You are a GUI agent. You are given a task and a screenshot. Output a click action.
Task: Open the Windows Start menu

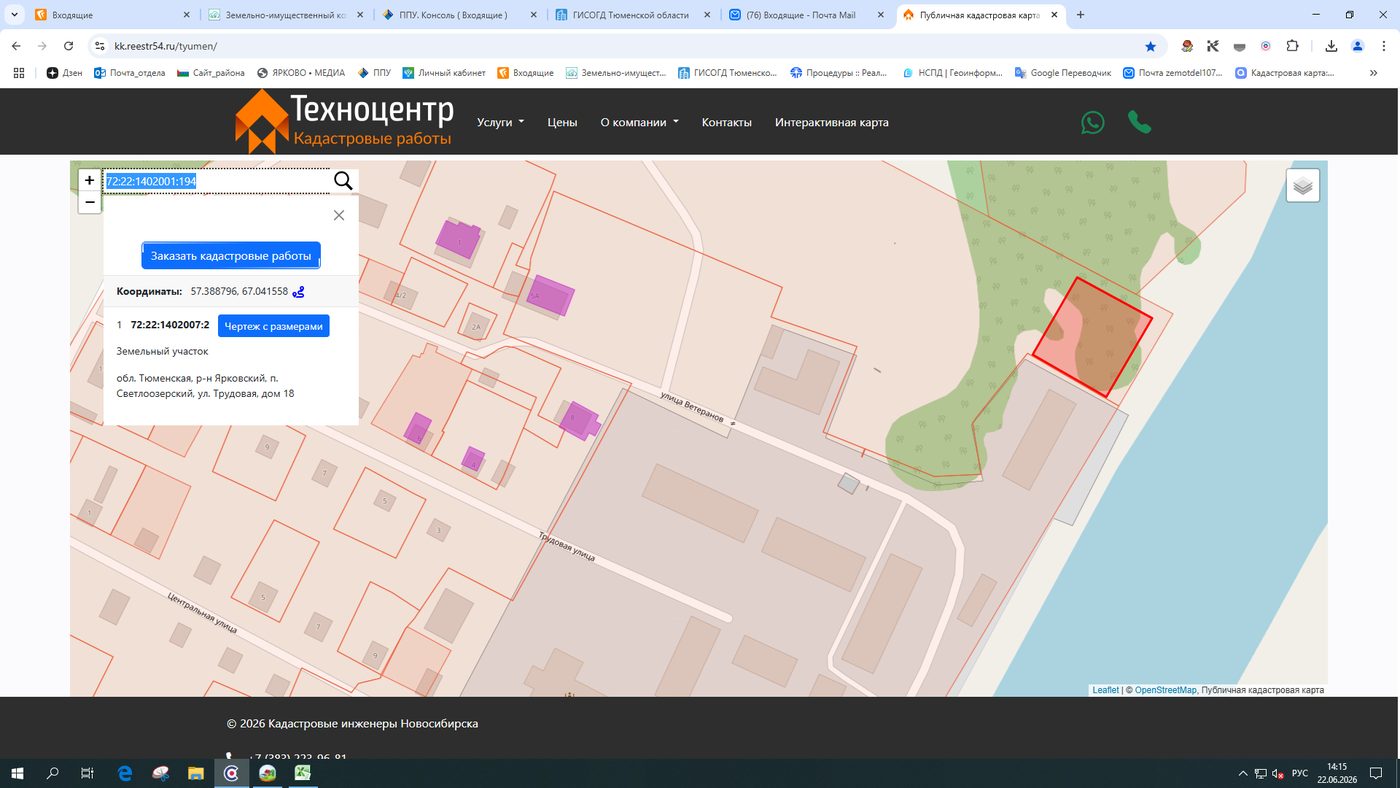[17, 773]
